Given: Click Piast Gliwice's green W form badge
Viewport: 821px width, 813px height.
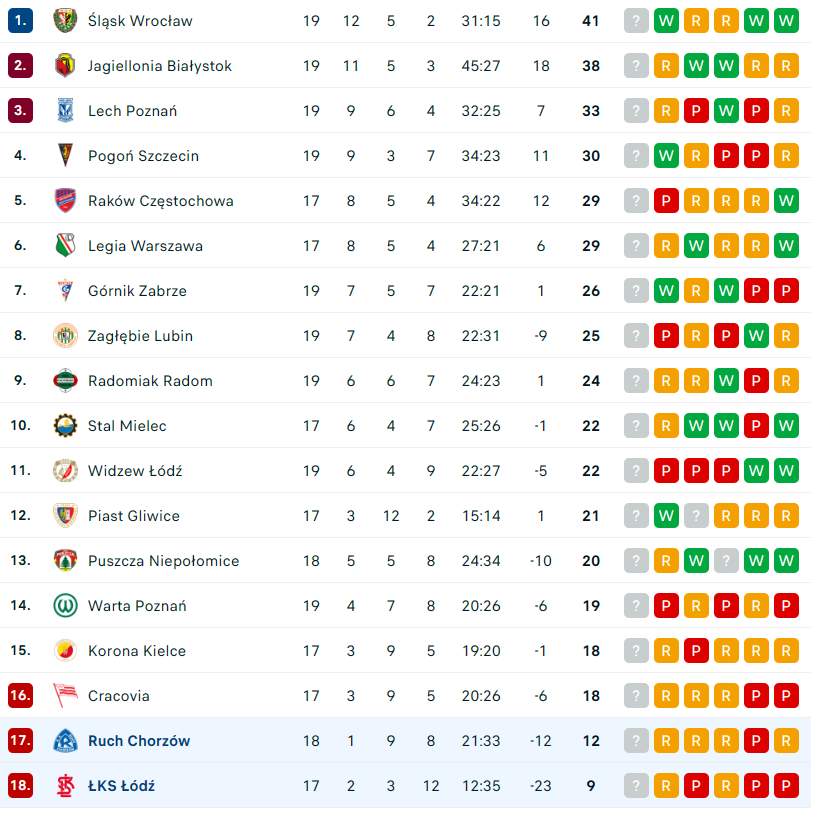Looking at the screenshot, I should 666,515.
